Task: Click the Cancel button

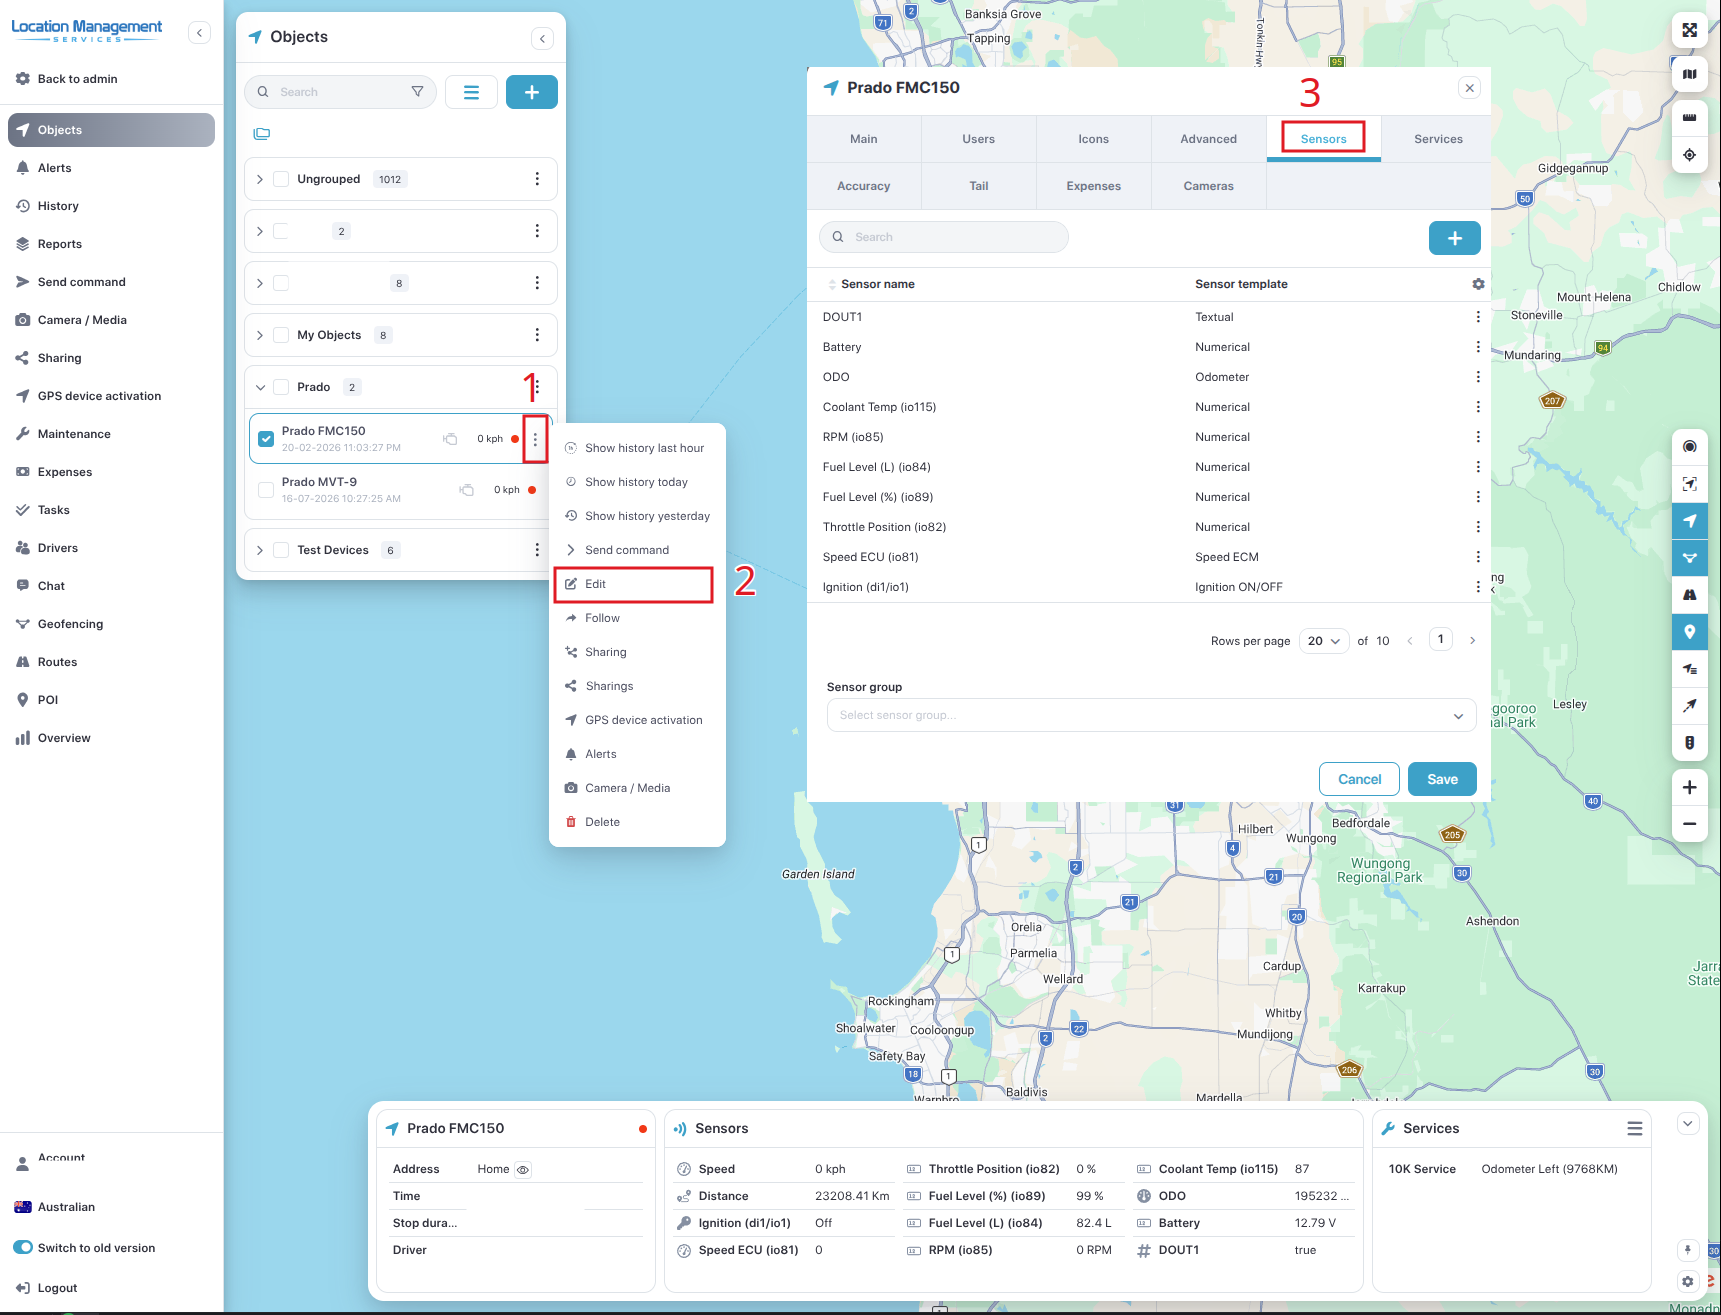Action: point(1359,779)
